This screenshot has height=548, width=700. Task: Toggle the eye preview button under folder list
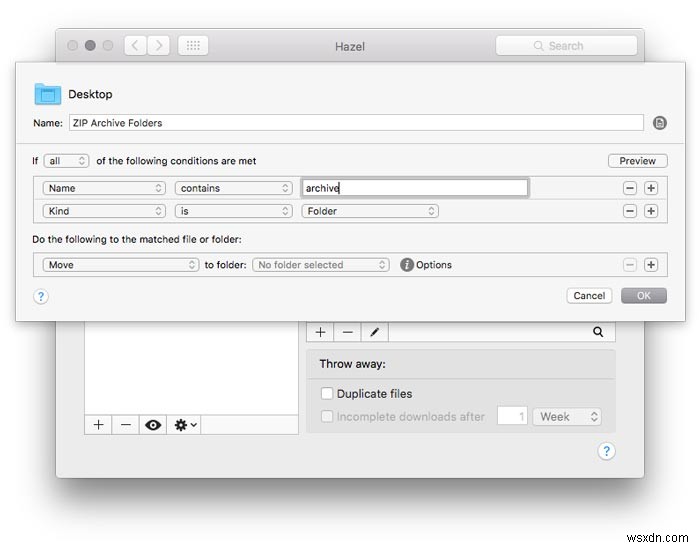point(153,425)
